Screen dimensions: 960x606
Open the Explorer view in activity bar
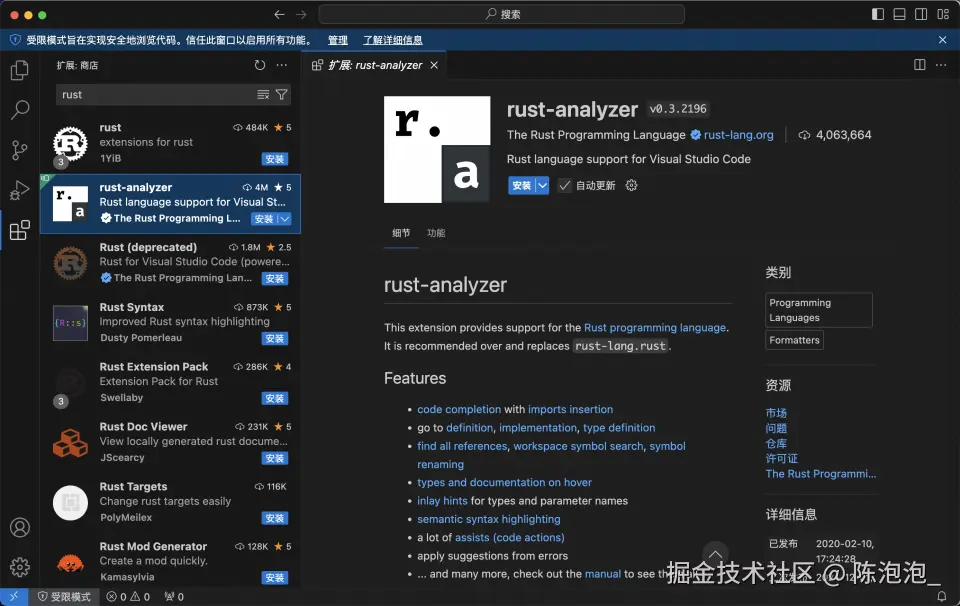pos(20,70)
